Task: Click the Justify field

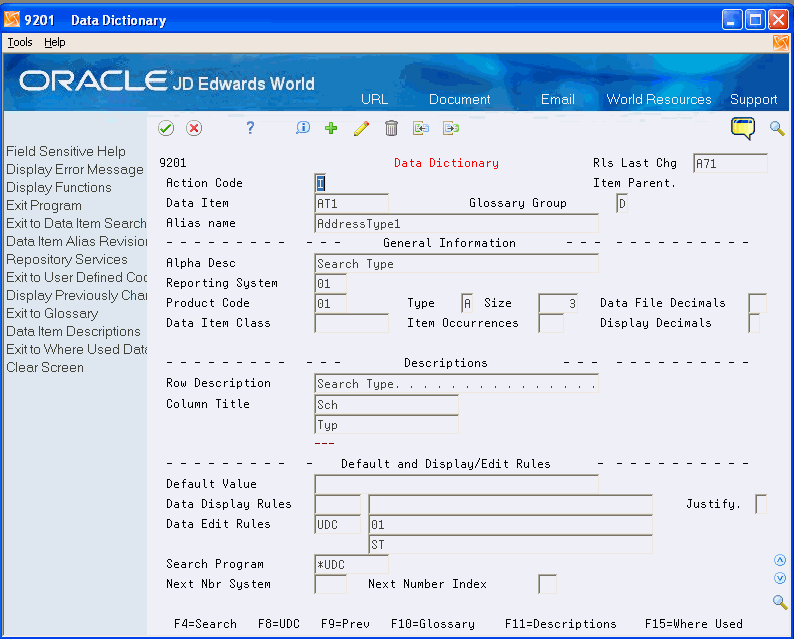Action: click(x=761, y=504)
